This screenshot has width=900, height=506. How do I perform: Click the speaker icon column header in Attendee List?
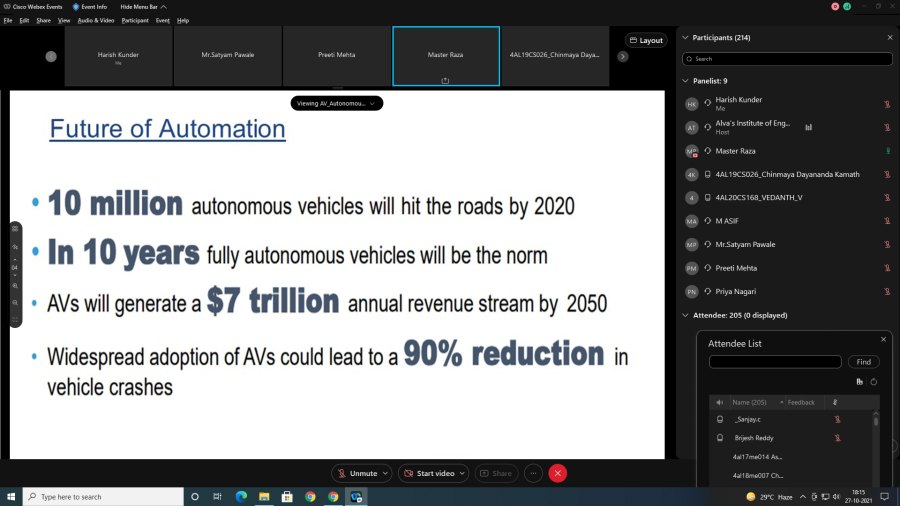719,402
